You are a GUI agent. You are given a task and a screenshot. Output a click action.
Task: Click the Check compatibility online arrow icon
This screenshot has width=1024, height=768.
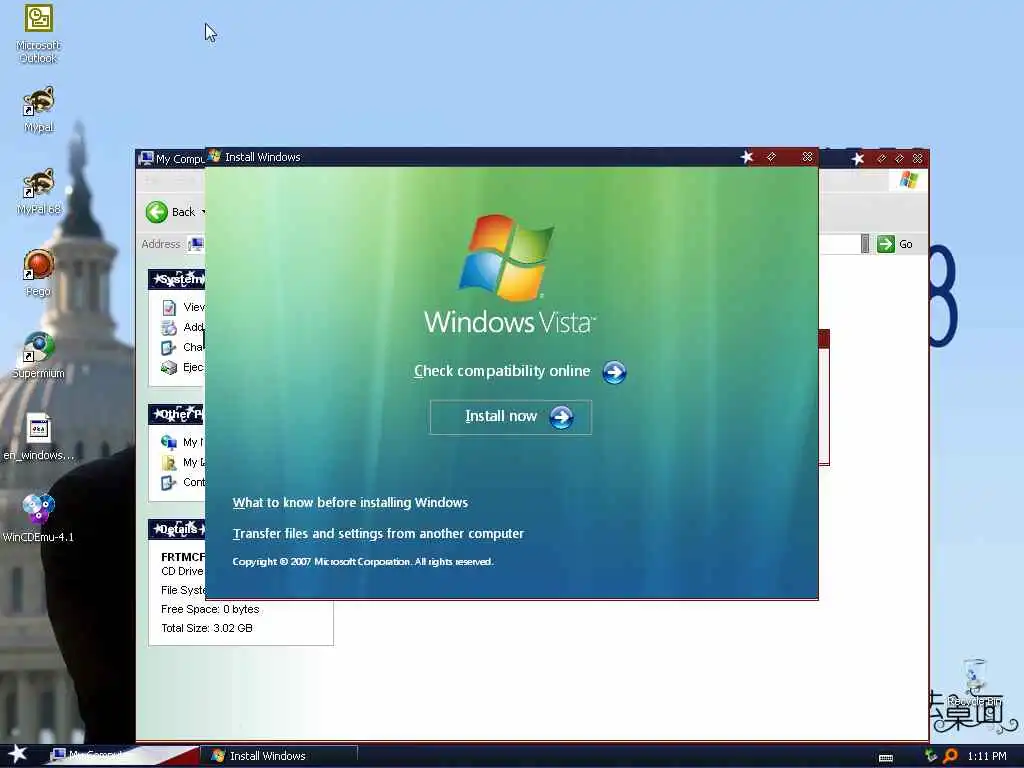click(x=614, y=372)
